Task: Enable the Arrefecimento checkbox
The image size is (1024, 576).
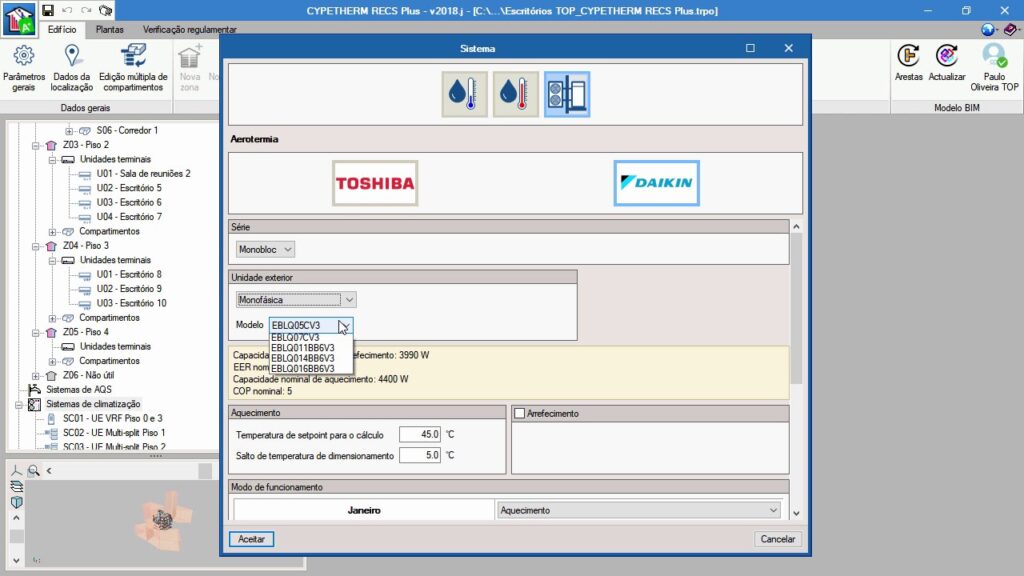Action: (x=519, y=413)
